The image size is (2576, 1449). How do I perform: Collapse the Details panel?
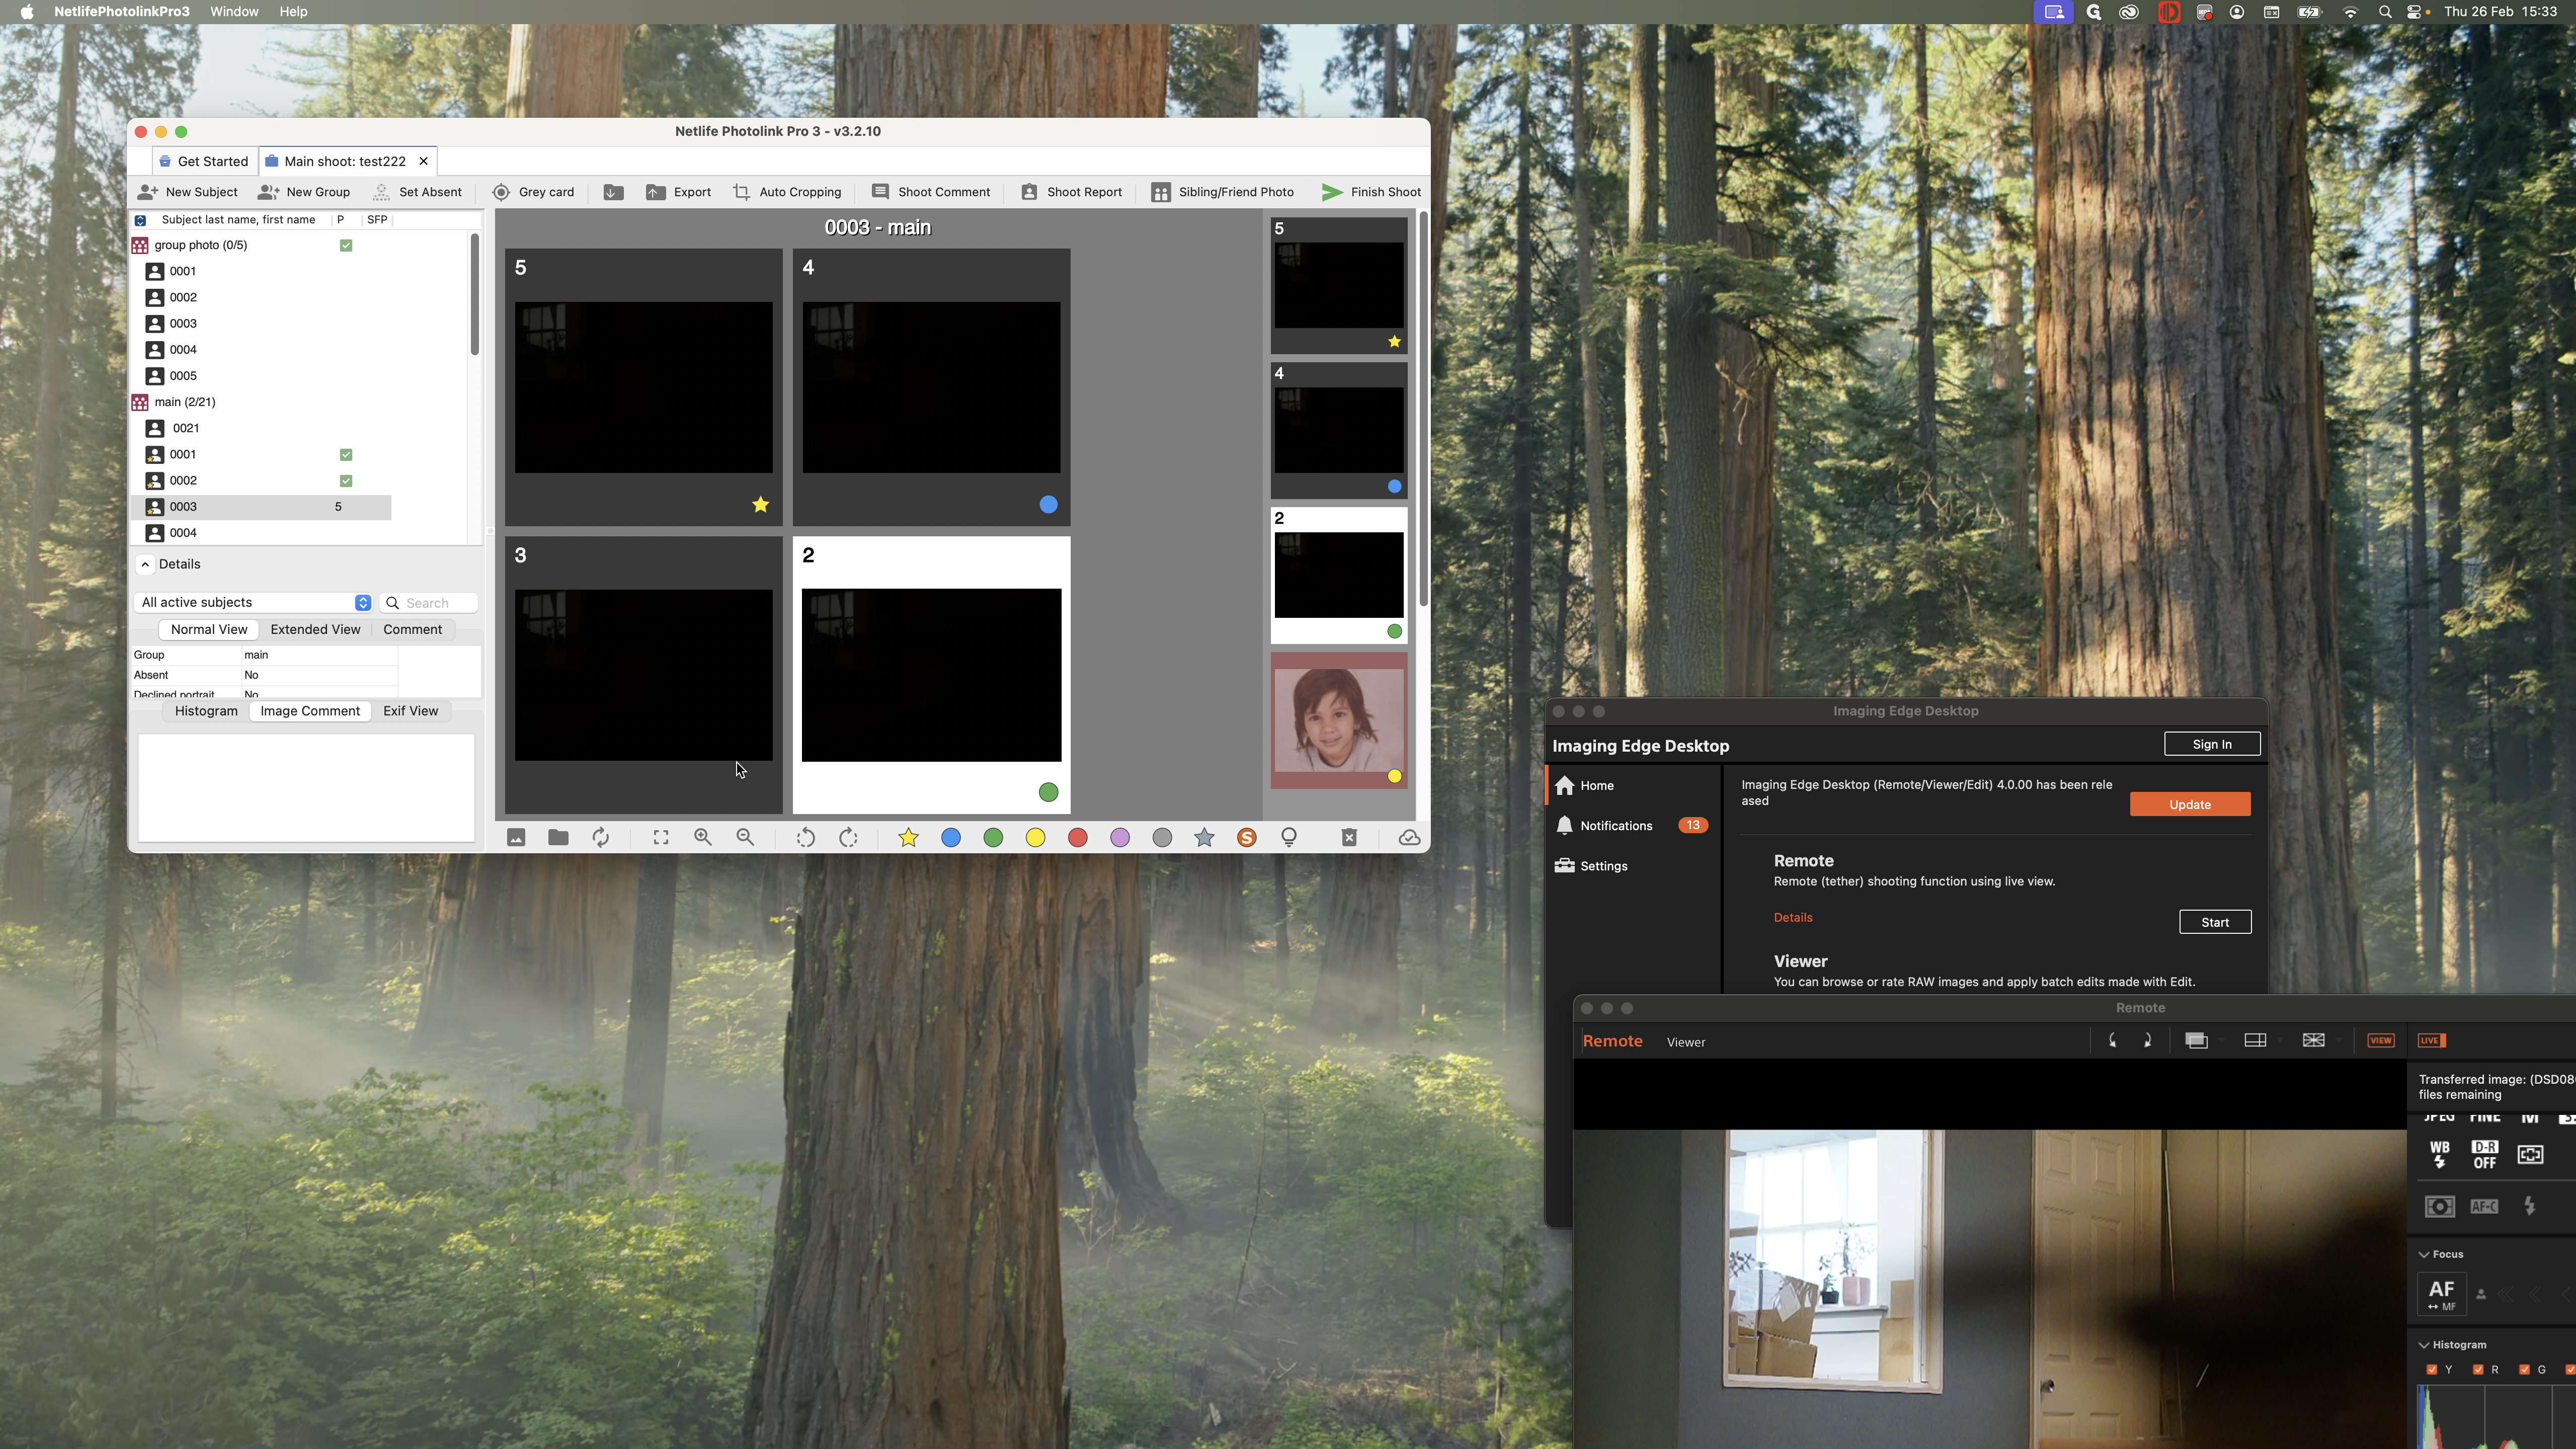[x=145, y=564]
